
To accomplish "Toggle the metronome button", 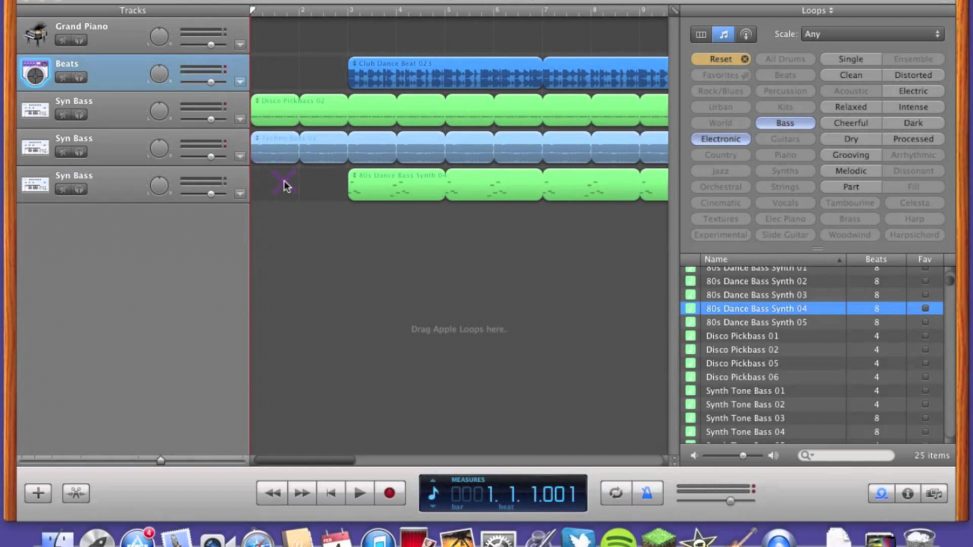I will (x=646, y=493).
